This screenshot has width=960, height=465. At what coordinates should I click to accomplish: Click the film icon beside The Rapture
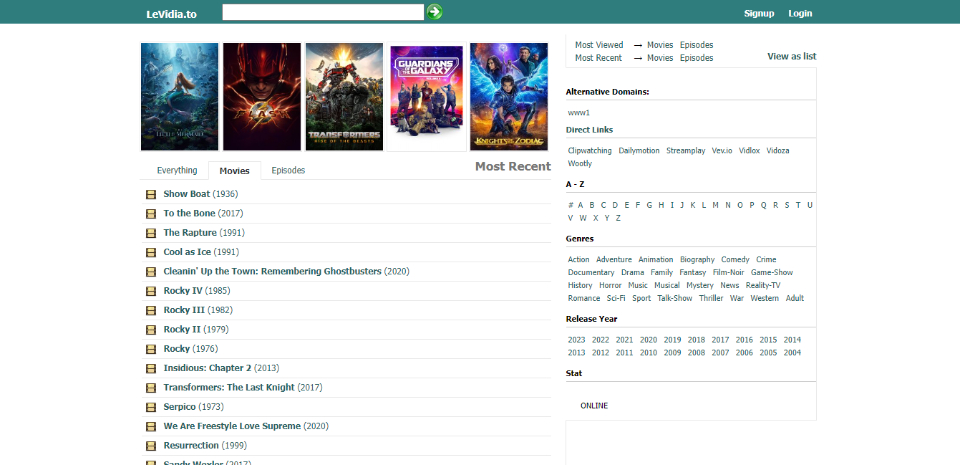151,233
